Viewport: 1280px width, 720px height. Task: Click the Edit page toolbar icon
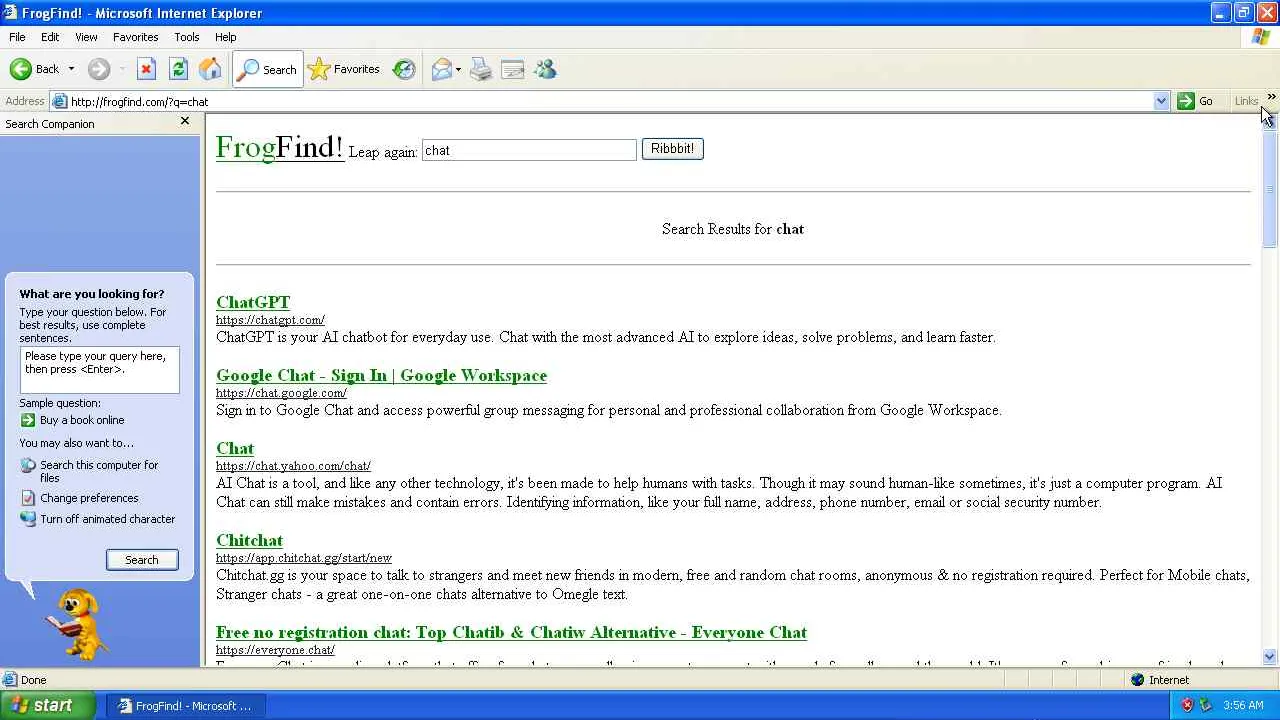513,69
